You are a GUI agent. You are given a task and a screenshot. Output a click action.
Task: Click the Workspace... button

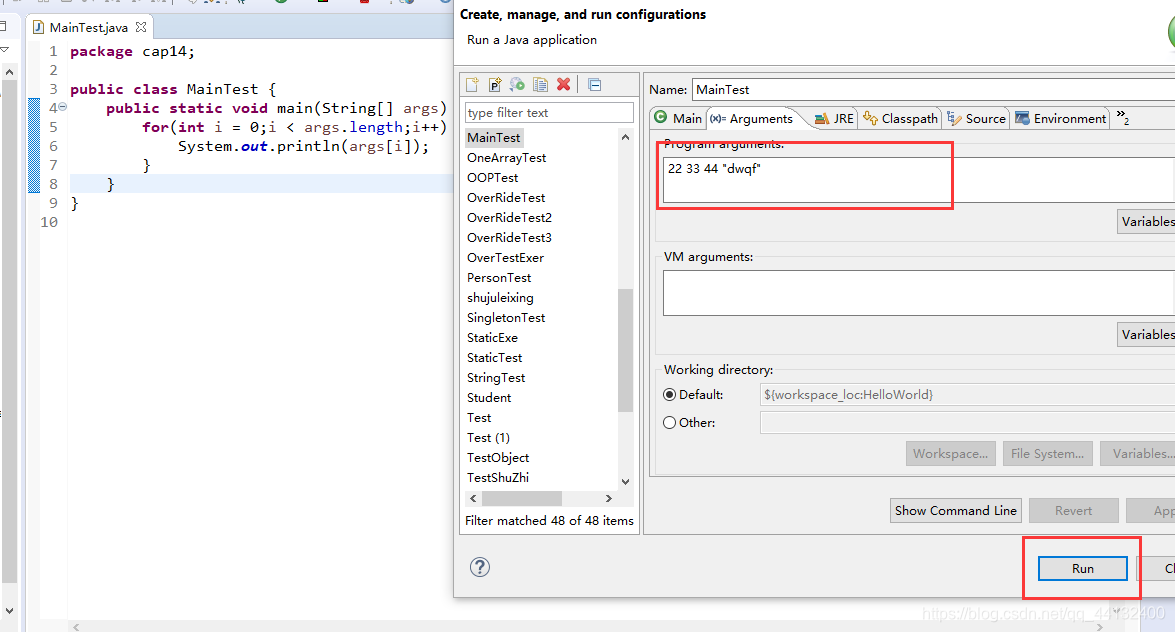point(950,454)
